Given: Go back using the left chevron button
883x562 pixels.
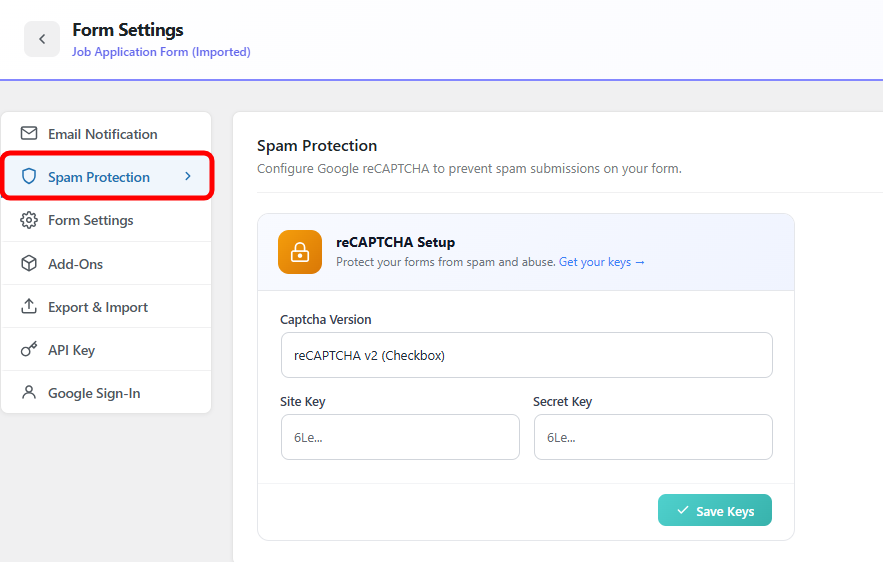Looking at the screenshot, I should tap(42, 39).
